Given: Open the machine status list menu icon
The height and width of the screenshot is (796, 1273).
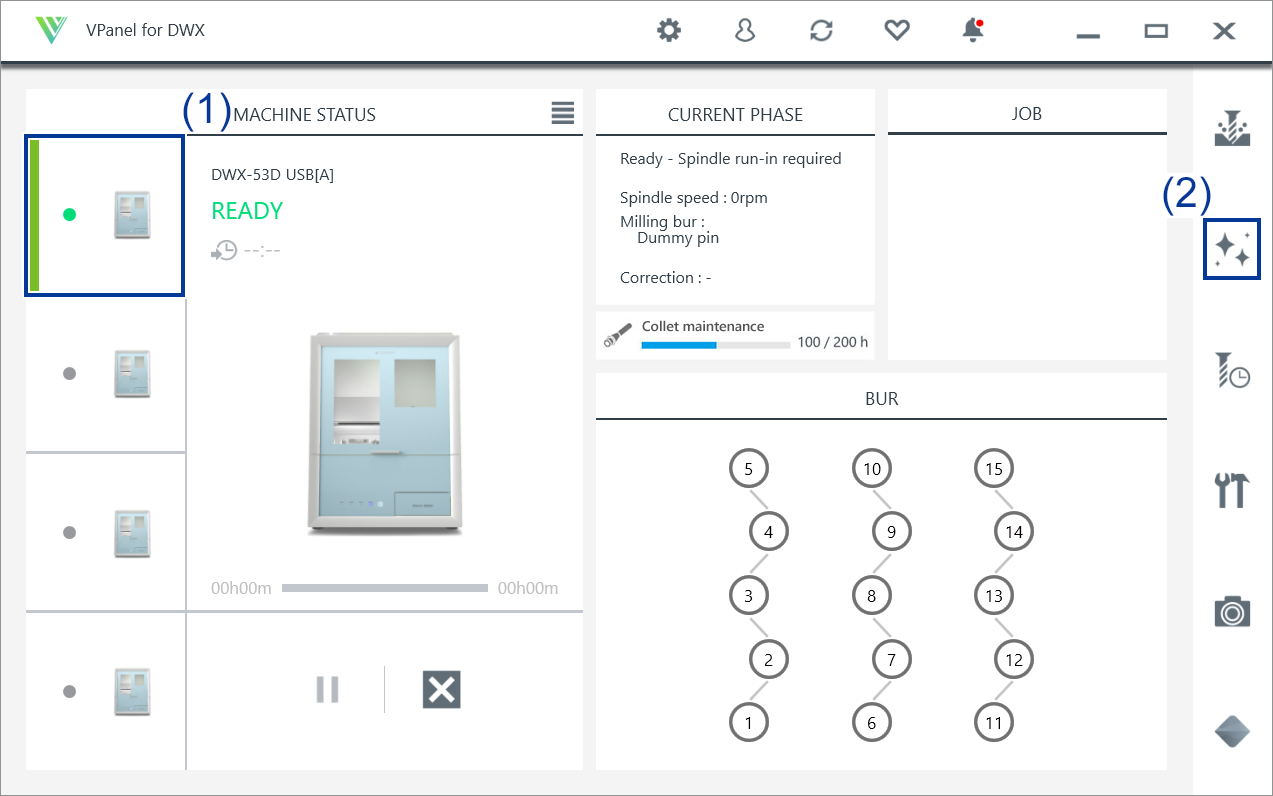Looking at the screenshot, I should point(563,113).
